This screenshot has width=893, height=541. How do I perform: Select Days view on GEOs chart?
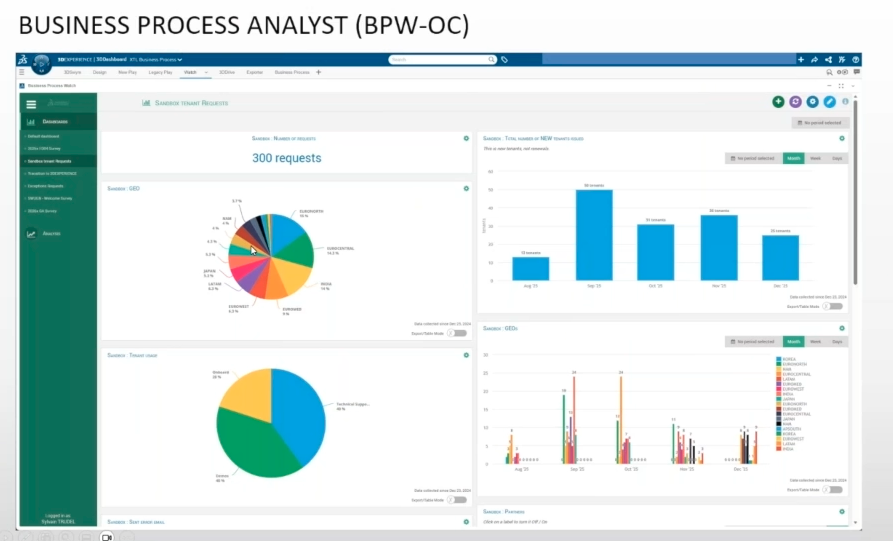click(x=837, y=342)
